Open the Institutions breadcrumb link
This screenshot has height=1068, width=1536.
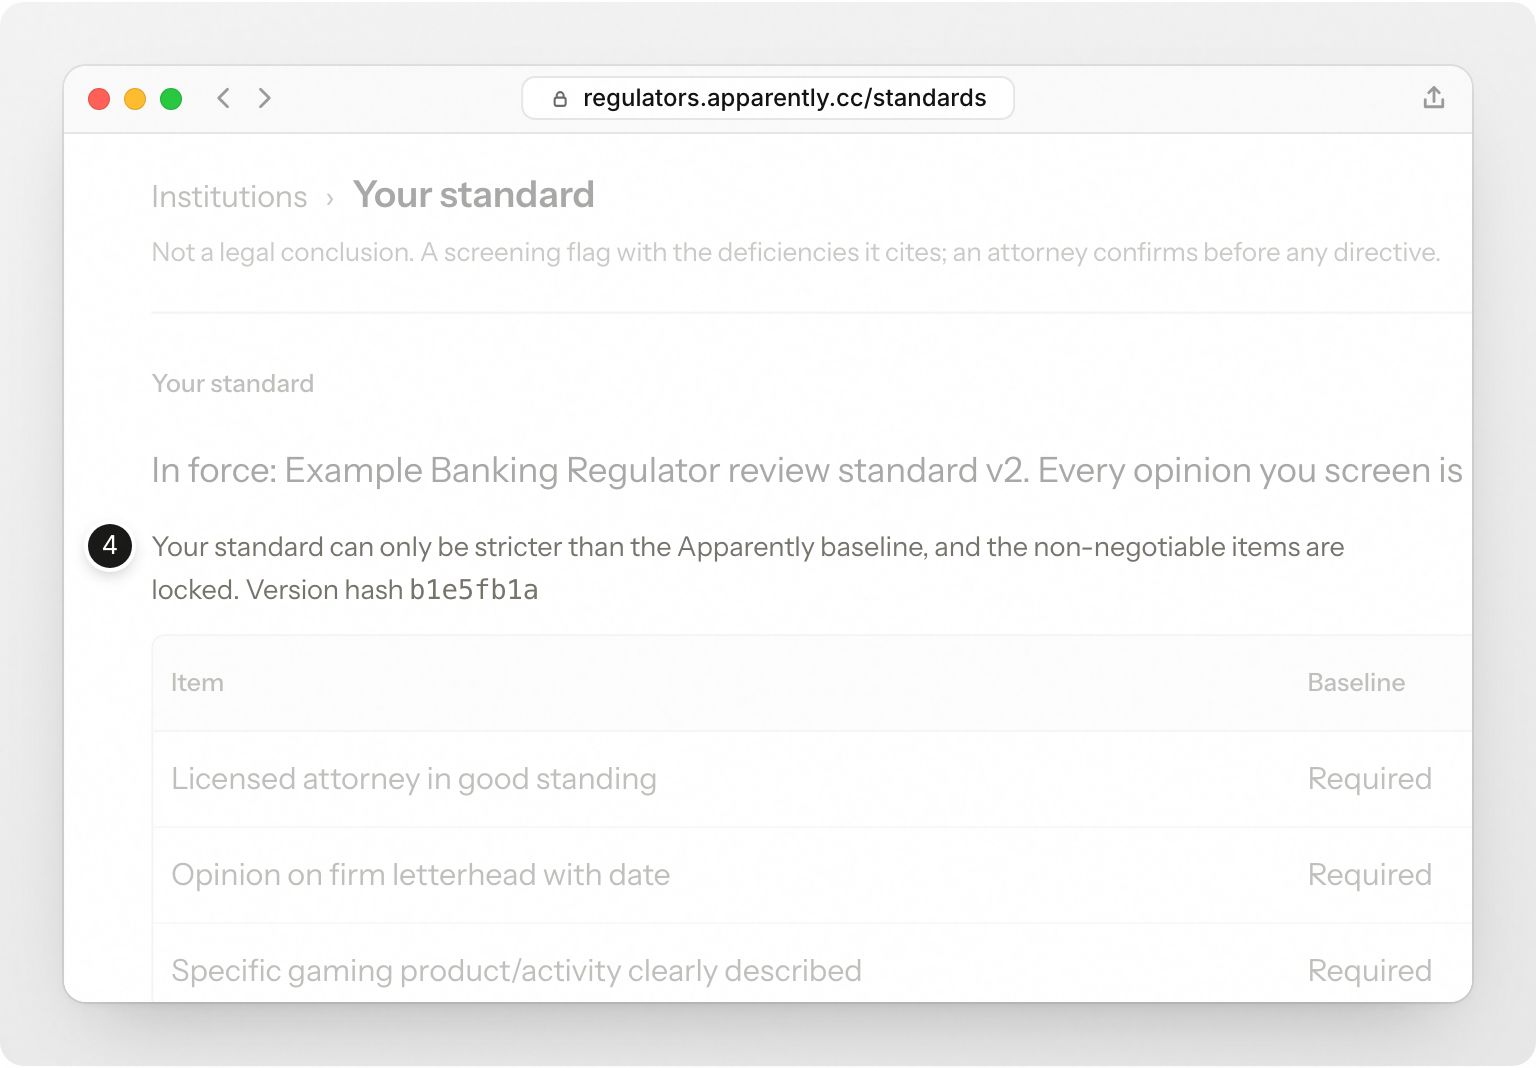(x=229, y=197)
